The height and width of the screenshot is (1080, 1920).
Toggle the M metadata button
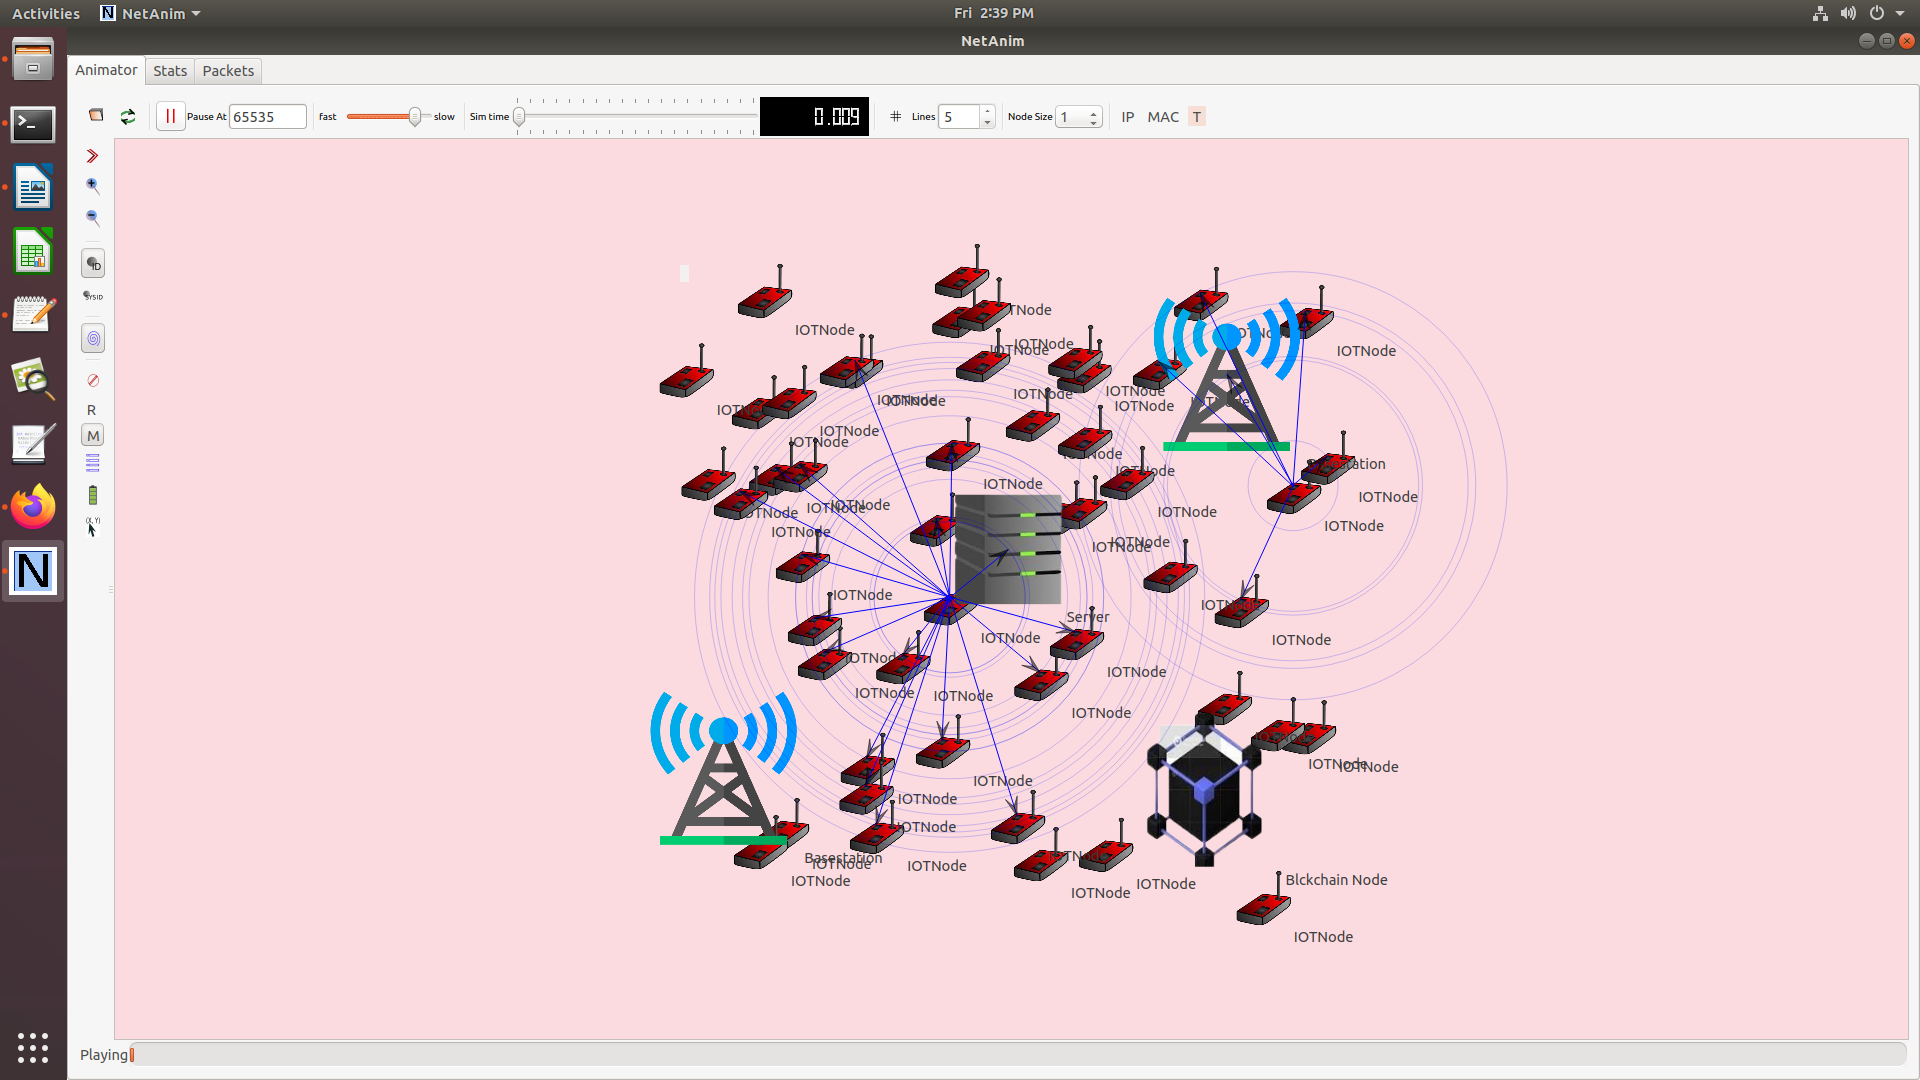(93, 436)
